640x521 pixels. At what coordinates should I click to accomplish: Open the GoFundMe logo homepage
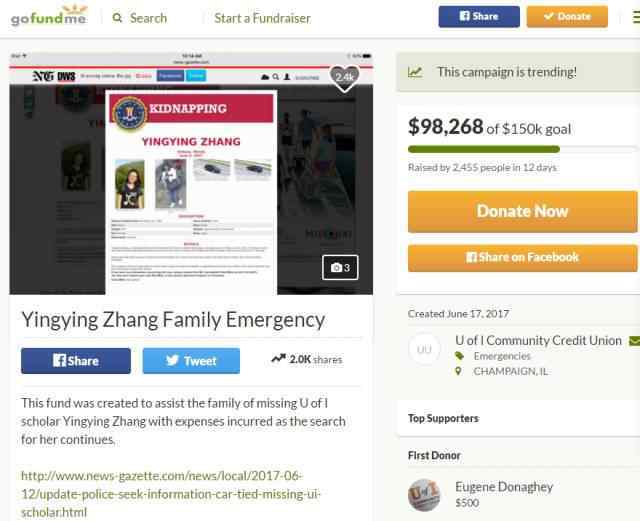pos(49,16)
